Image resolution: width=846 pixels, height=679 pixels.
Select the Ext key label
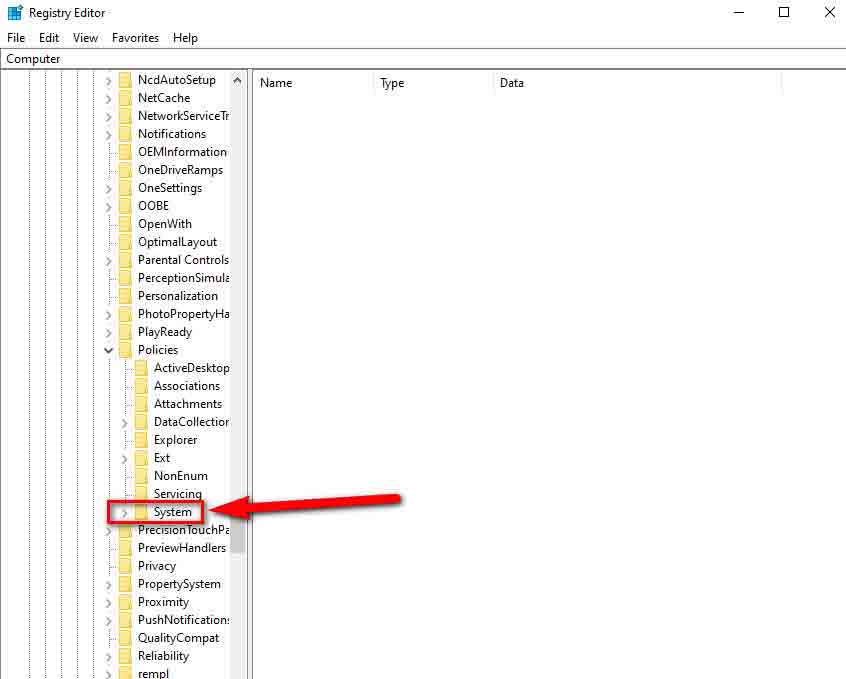click(x=162, y=458)
